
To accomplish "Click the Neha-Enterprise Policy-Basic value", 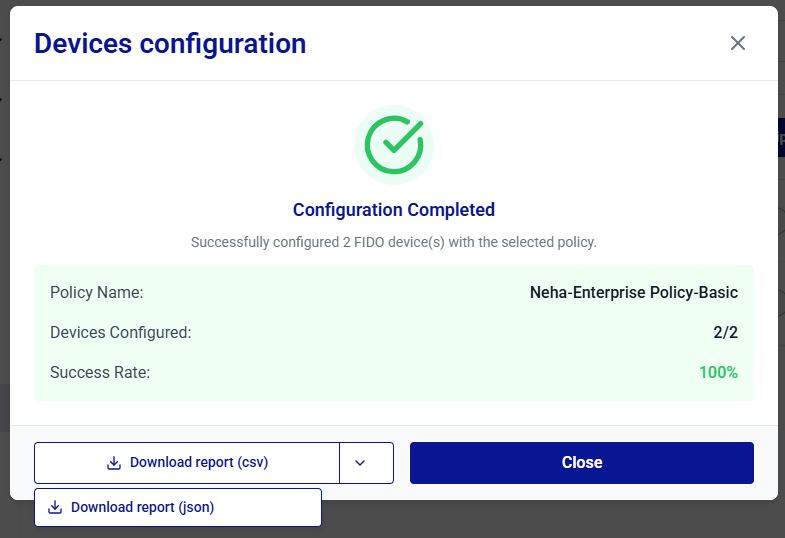I will coord(634,292).
